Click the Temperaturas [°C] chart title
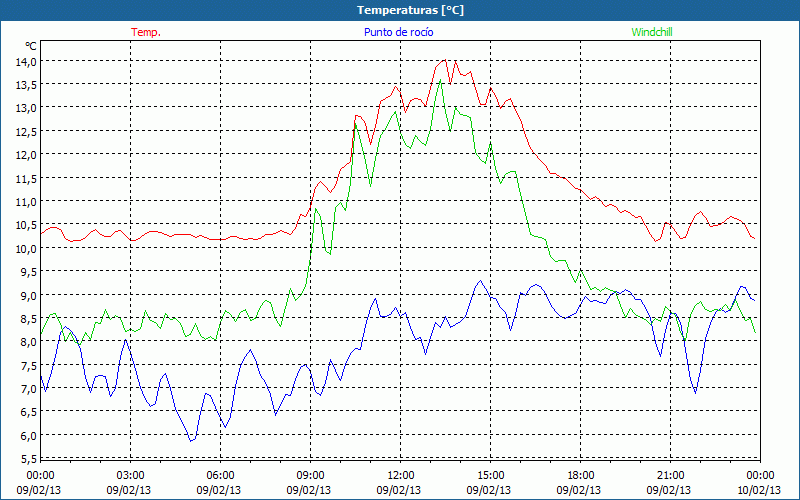The height and width of the screenshot is (500, 800). point(410,10)
